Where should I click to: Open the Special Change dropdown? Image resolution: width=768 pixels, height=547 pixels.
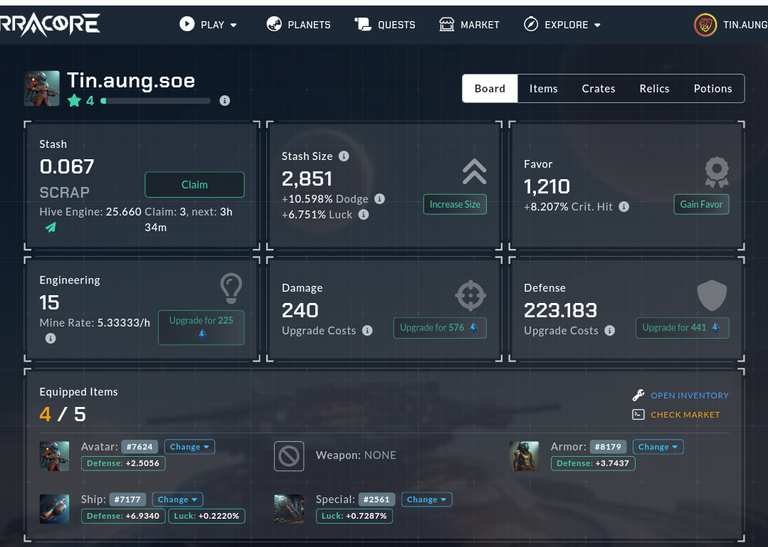[x=427, y=499]
